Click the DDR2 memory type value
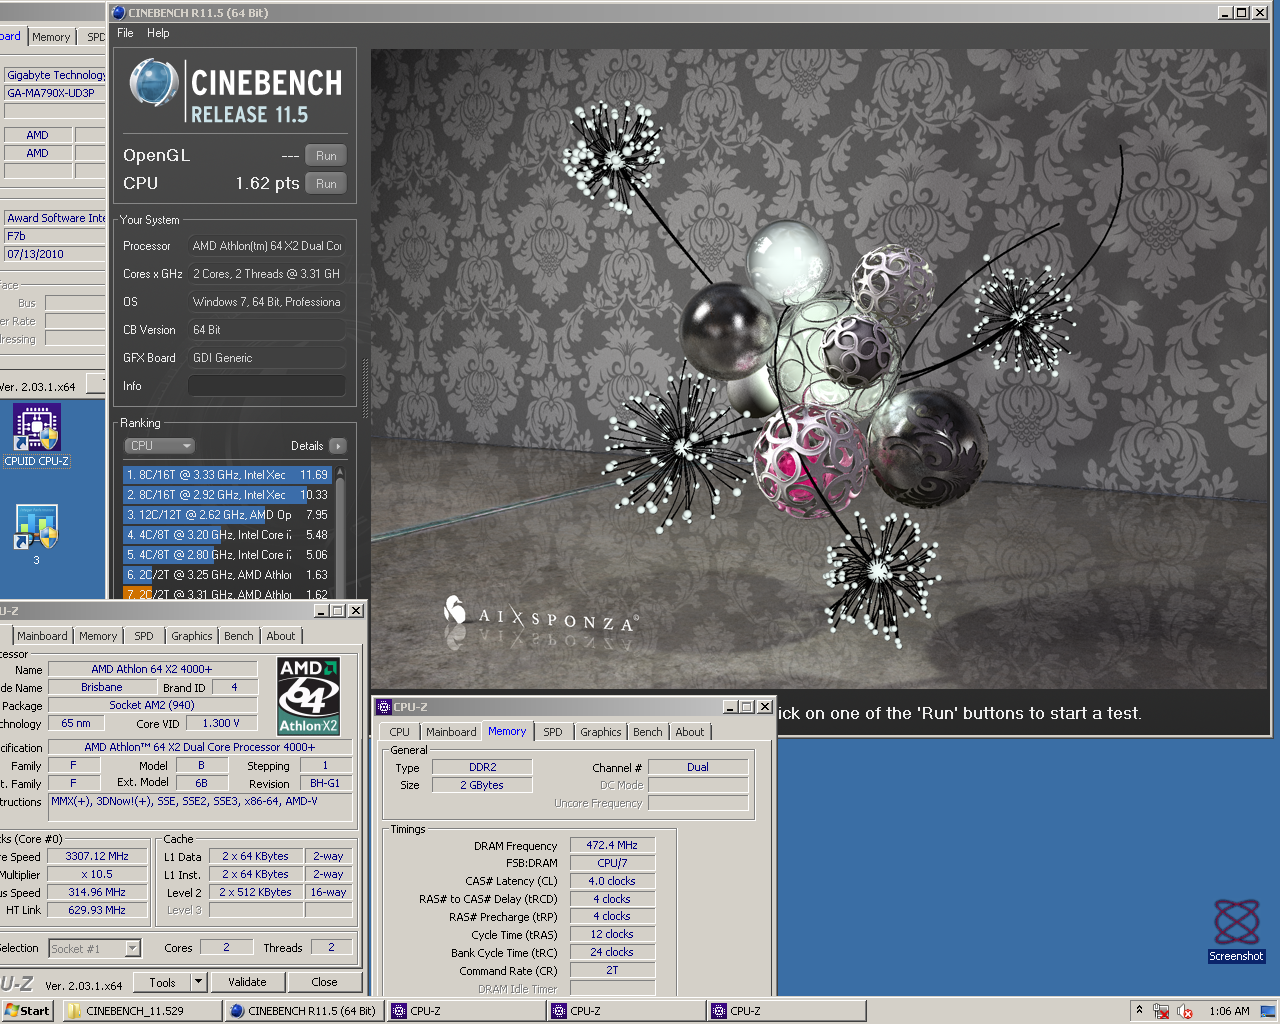The width and height of the screenshot is (1280, 1024). (482, 767)
